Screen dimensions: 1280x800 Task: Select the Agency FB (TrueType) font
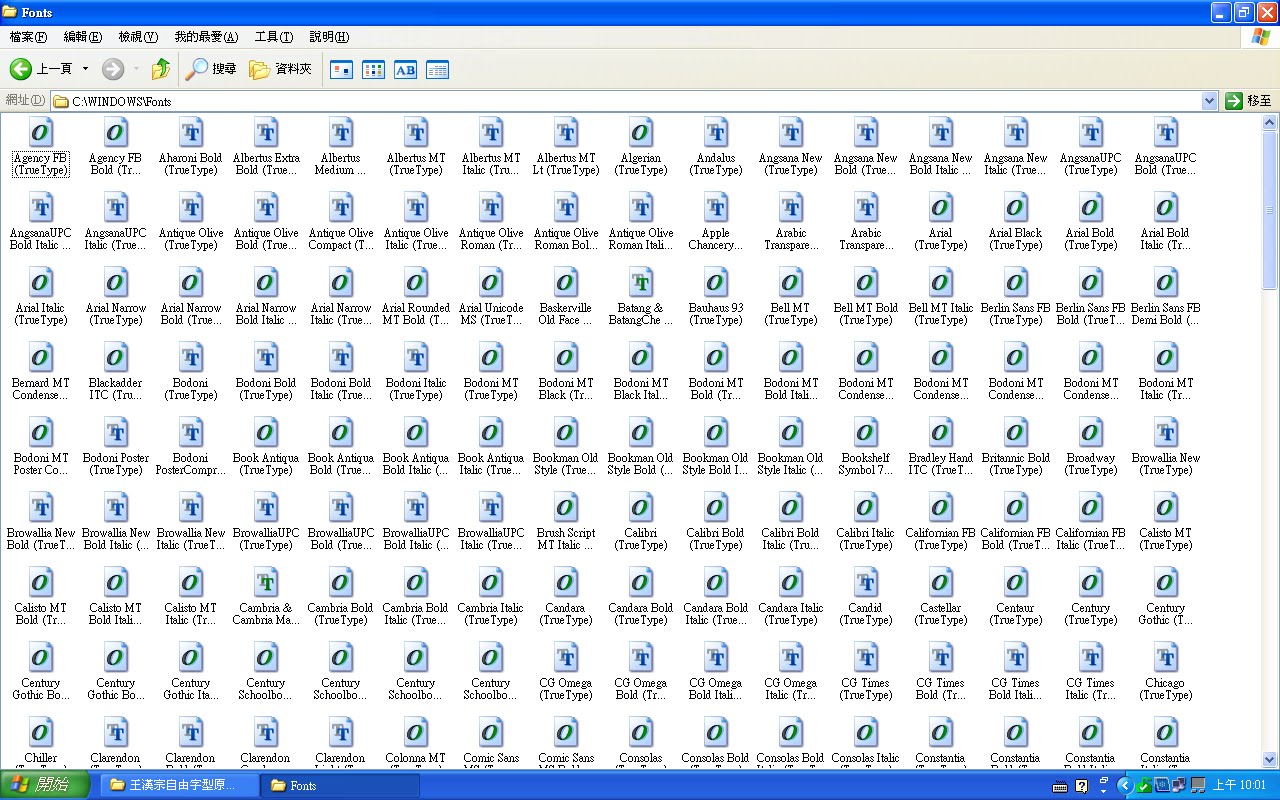click(x=41, y=146)
